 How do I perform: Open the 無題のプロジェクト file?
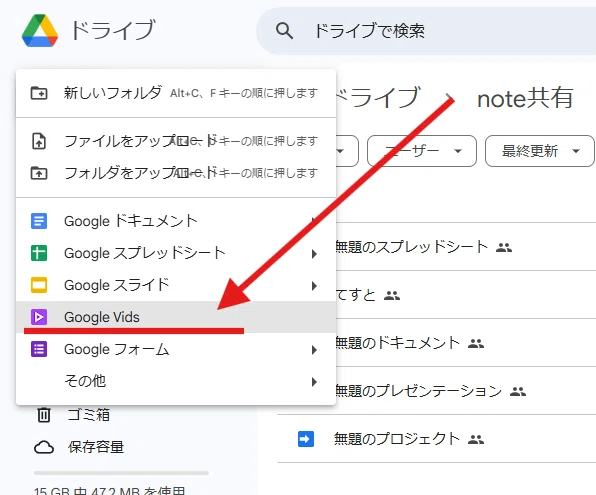coord(397,439)
